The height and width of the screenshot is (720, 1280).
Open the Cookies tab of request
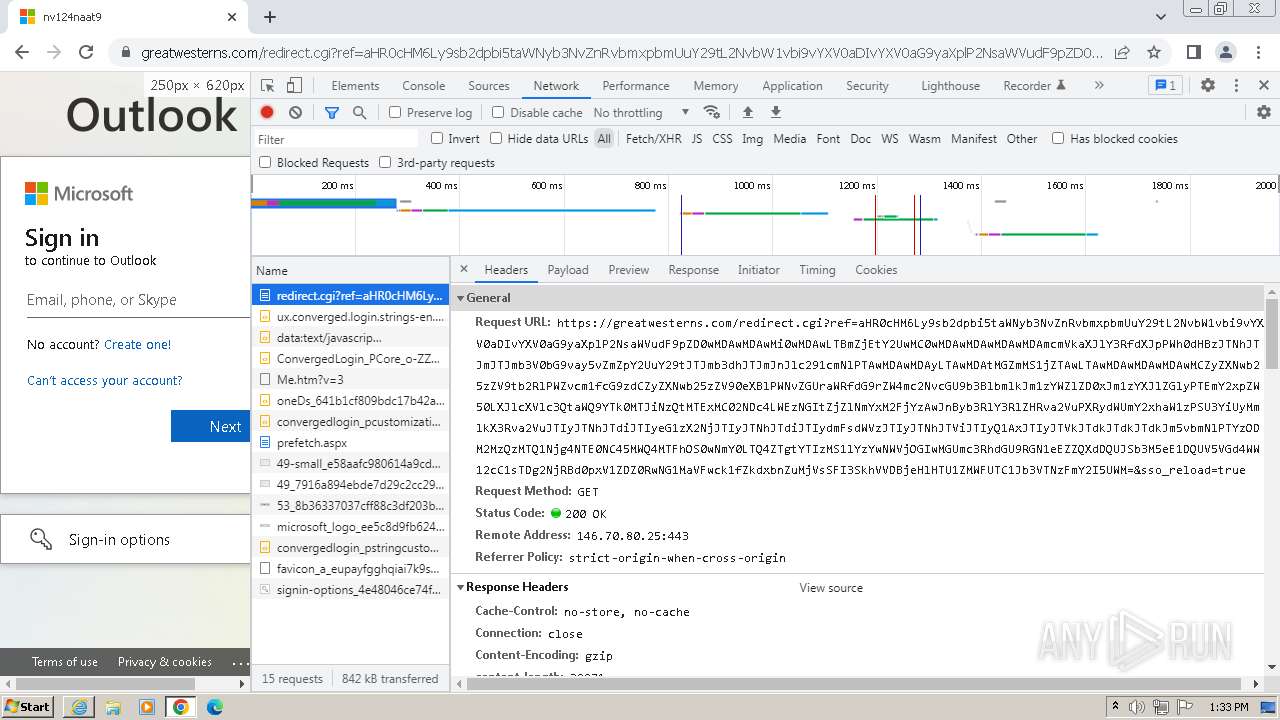(876, 270)
